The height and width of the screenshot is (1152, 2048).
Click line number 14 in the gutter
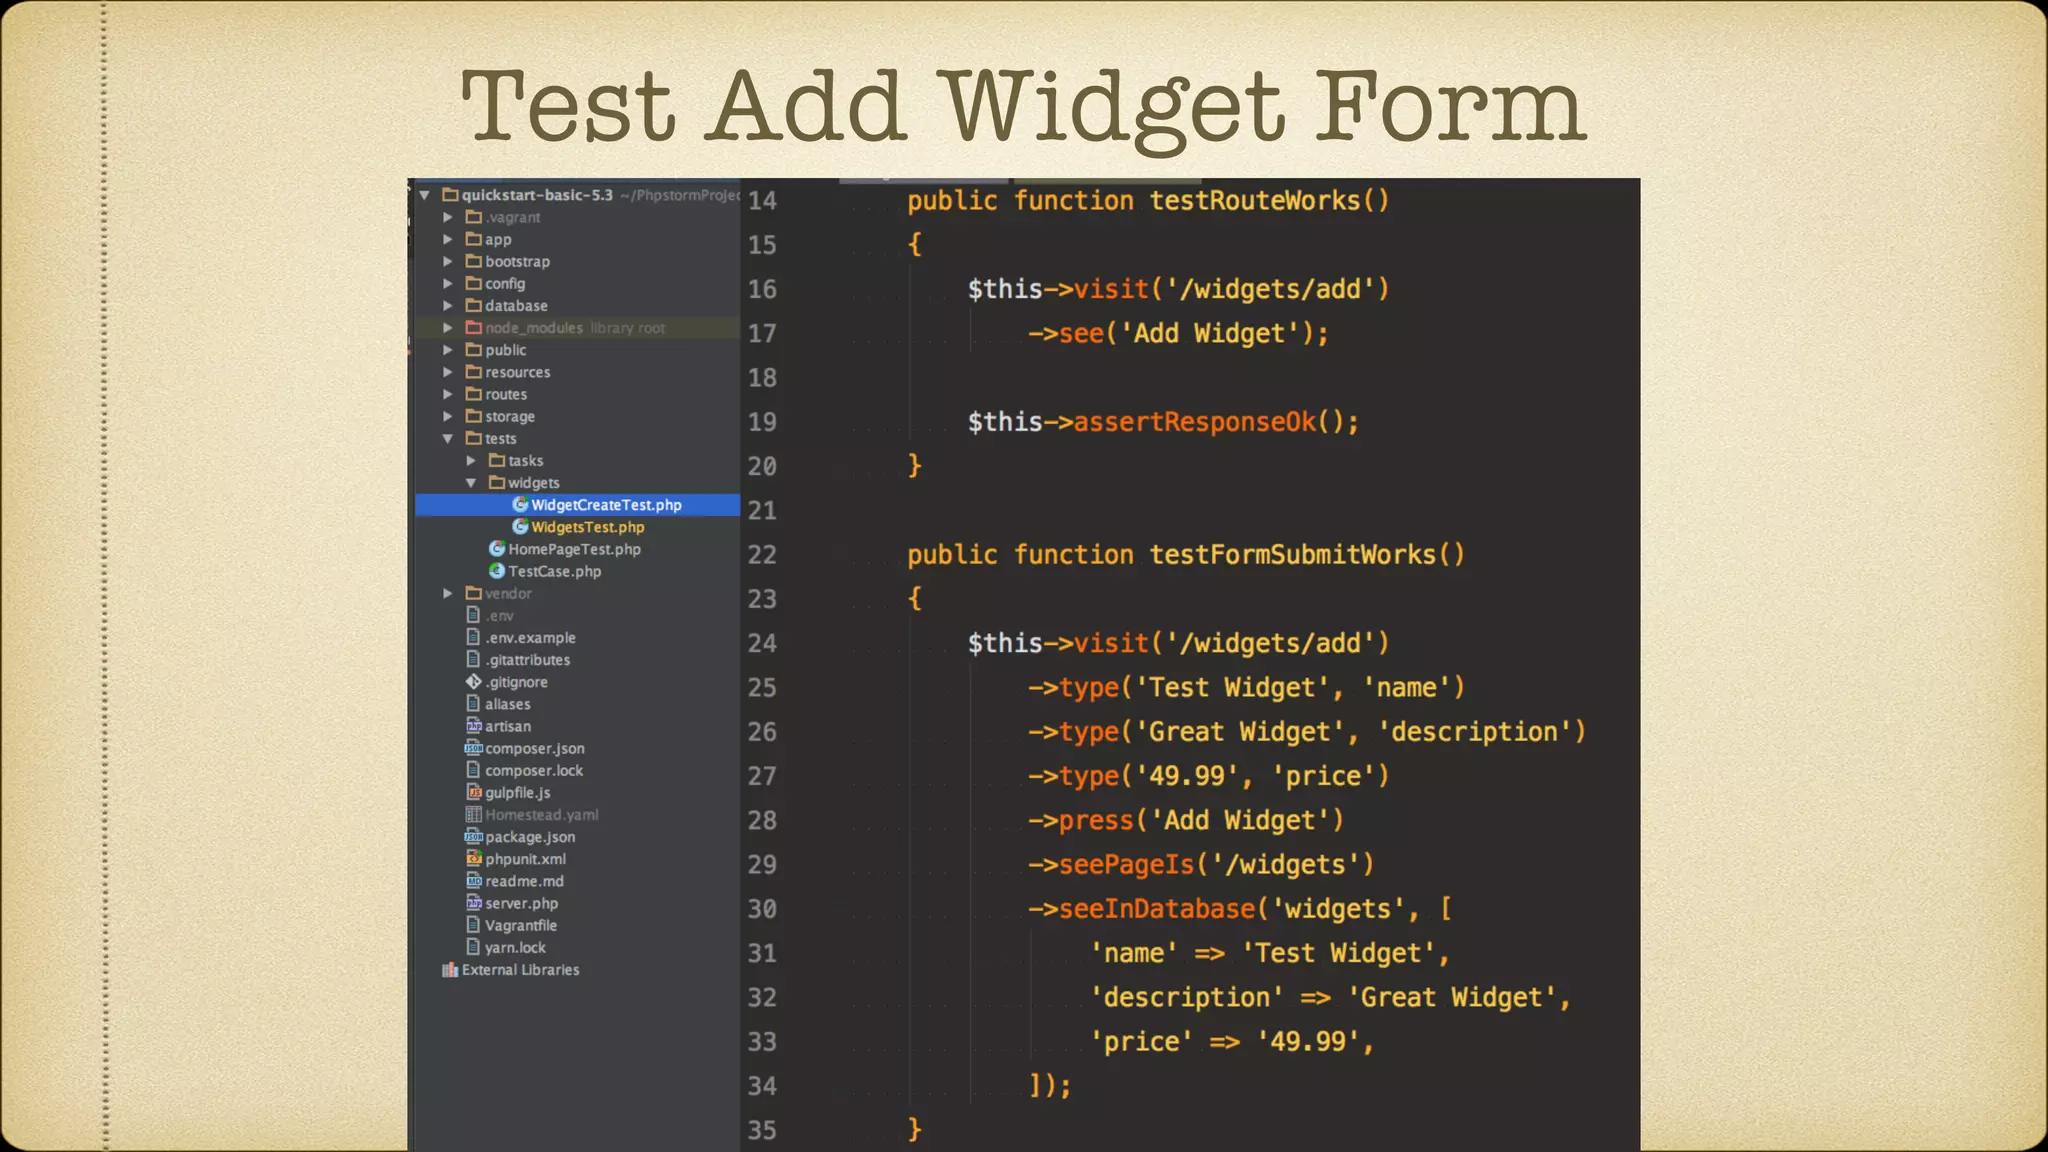(762, 201)
